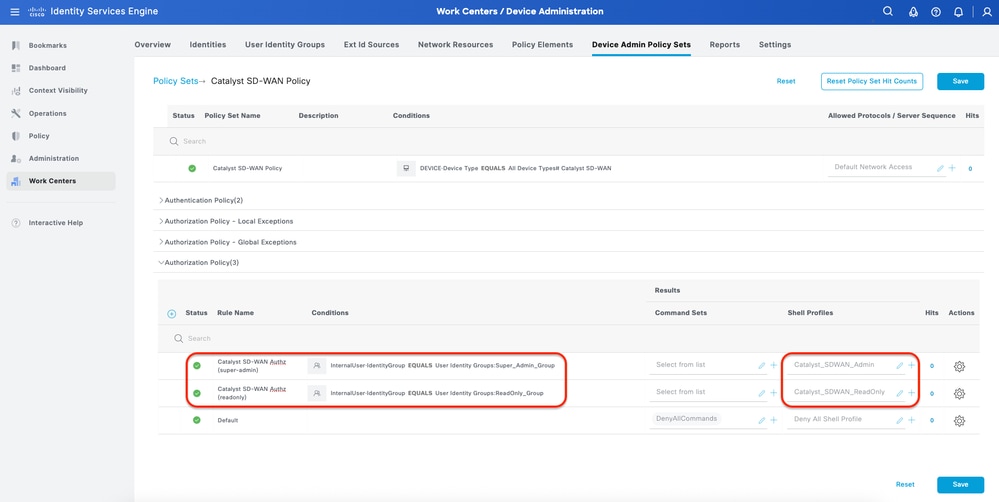This screenshot has height=502, width=999.
Task: Add shell profile plus next to Catalyst_SDWAN_ReadOnly
Action: (x=911, y=393)
